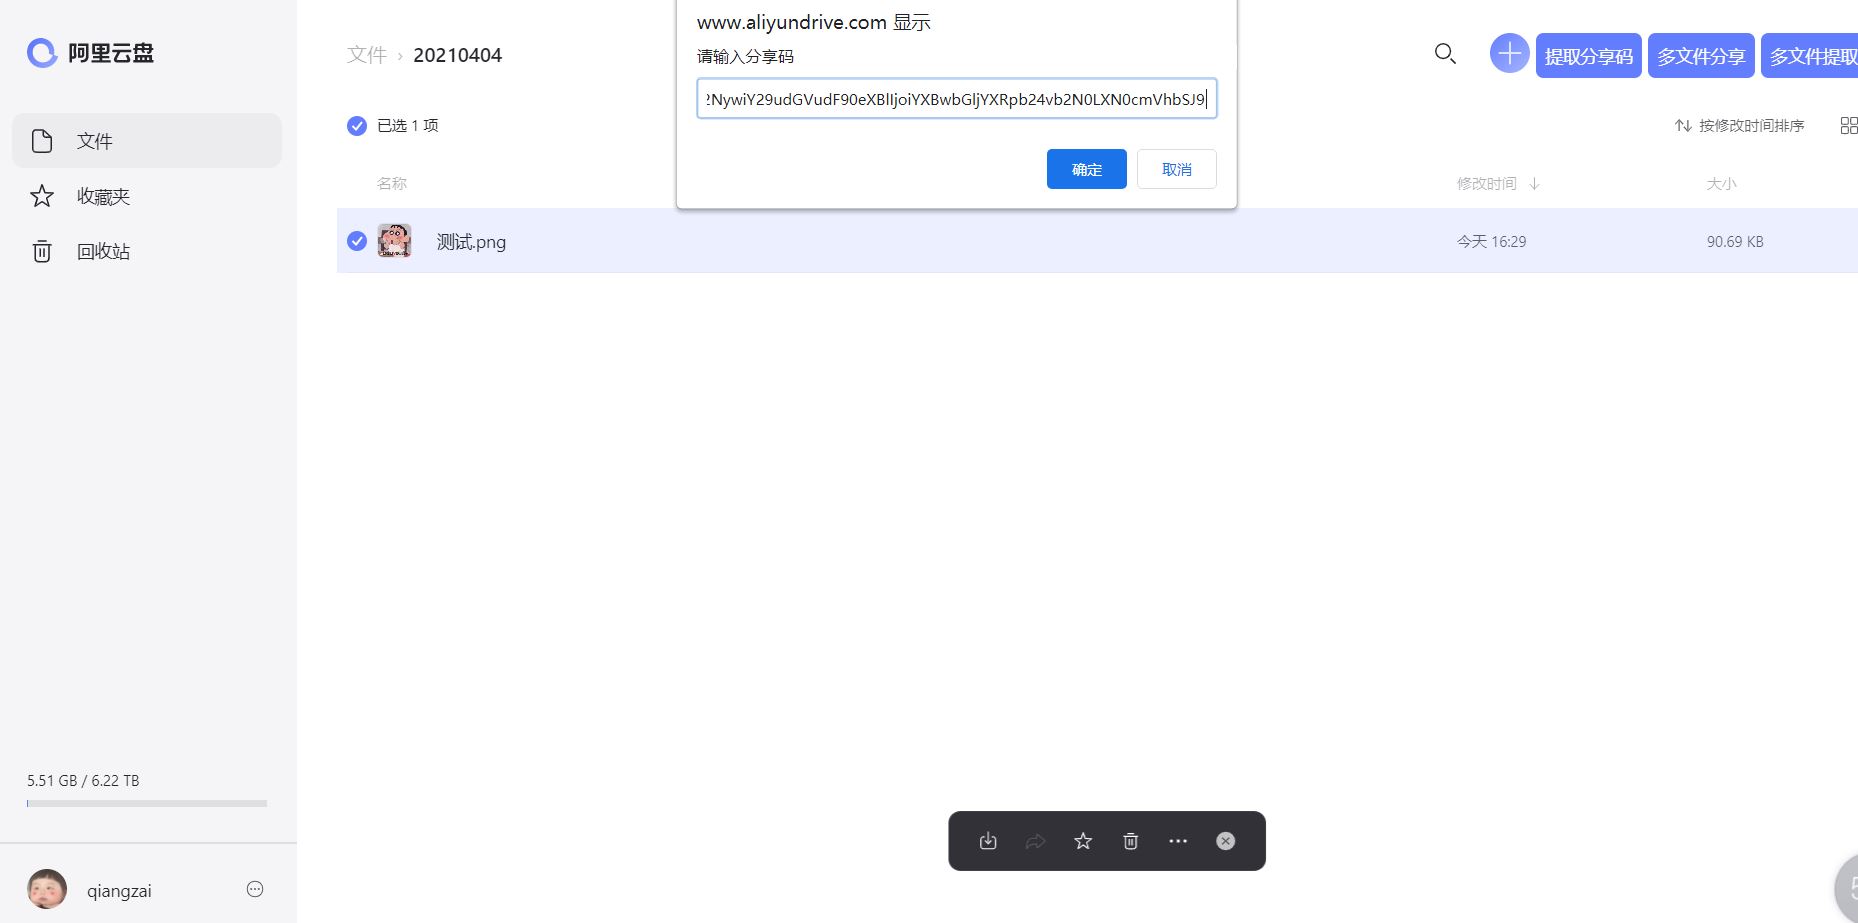Click the blue plus upload button
The width and height of the screenshot is (1858, 923).
pos(1509,54)
